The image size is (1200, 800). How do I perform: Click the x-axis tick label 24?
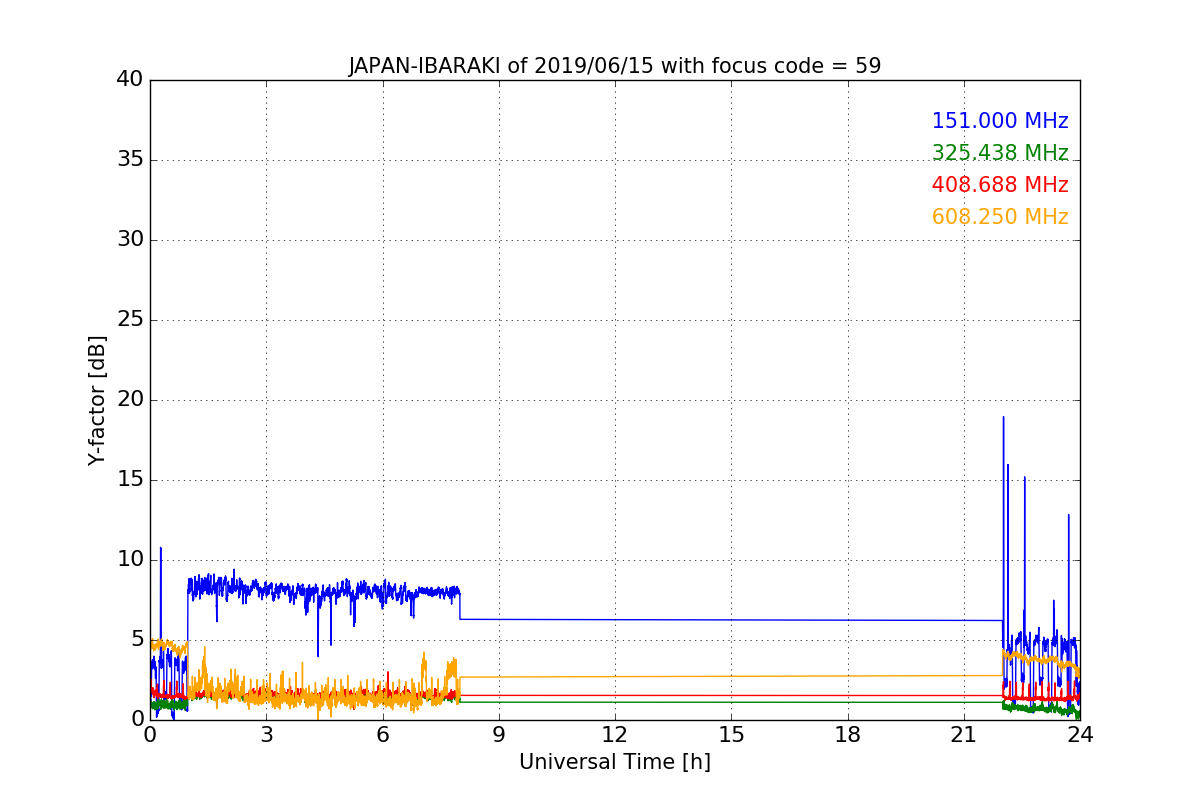pyautogui.click(x=1080, y=734)
